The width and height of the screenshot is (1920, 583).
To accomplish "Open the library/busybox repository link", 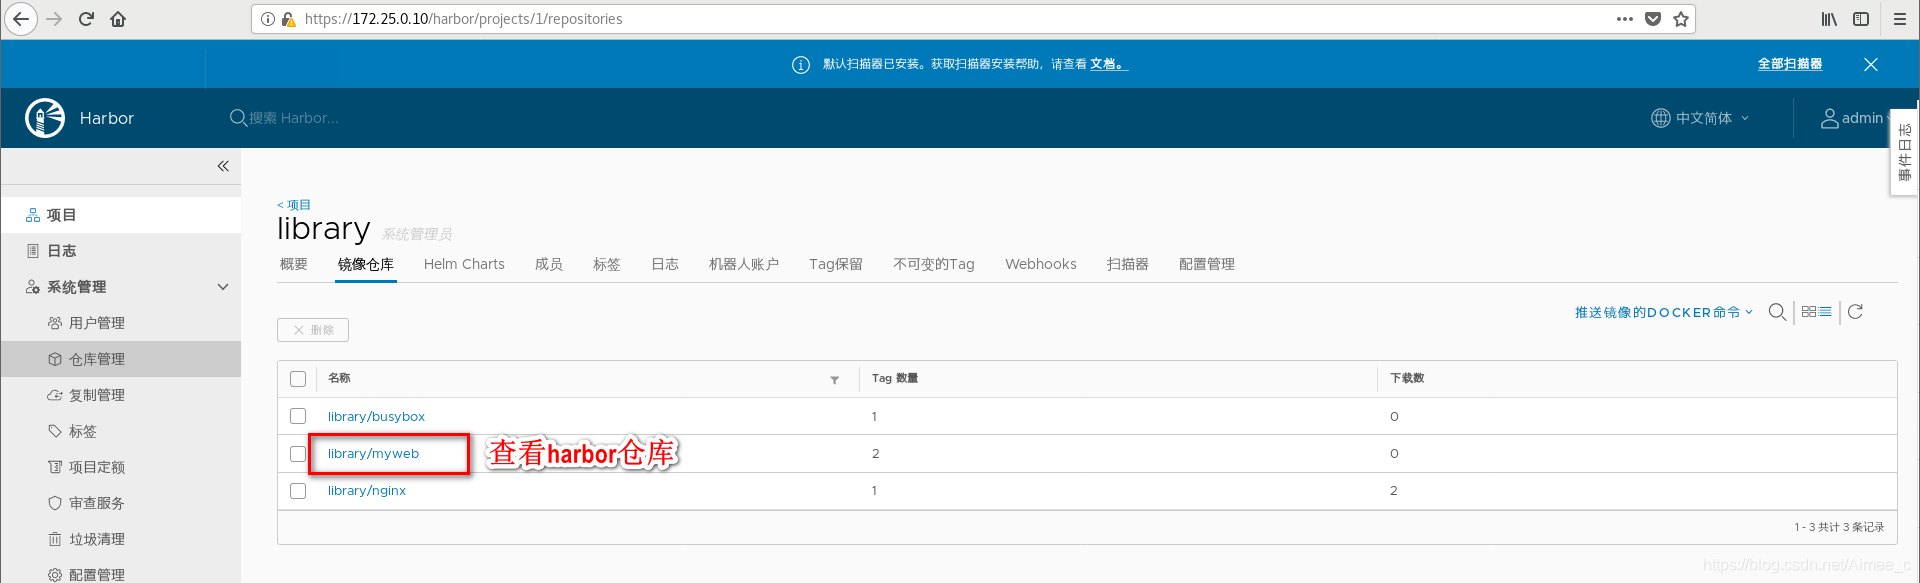I will pyautogui.click(x=376, y=416).
